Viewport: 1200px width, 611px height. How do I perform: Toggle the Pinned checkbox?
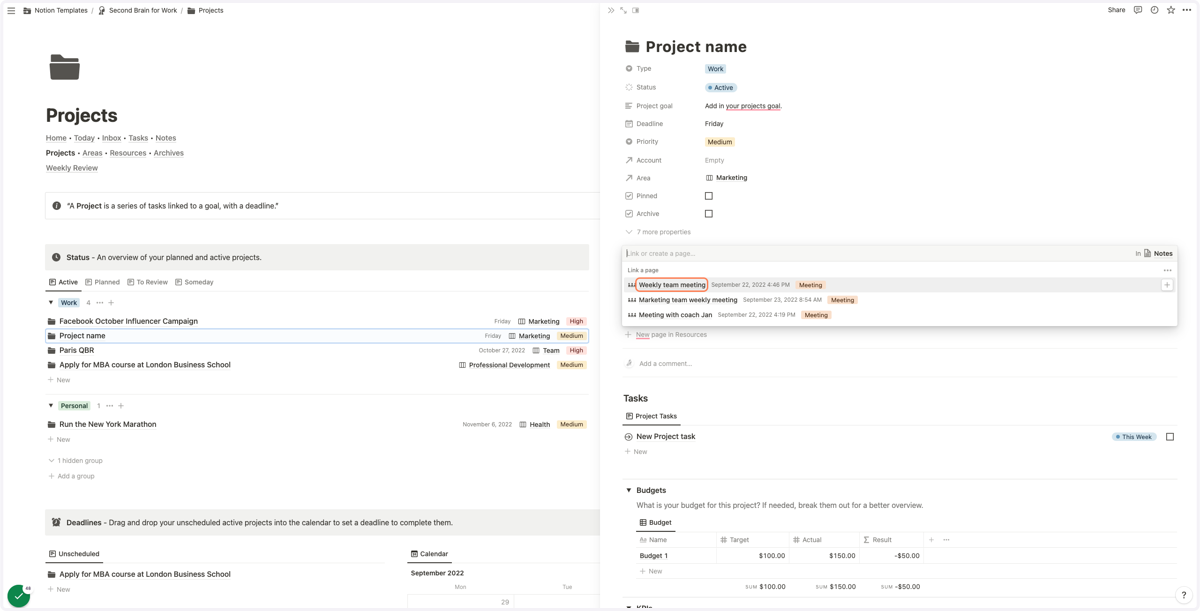tap(709, 196)
